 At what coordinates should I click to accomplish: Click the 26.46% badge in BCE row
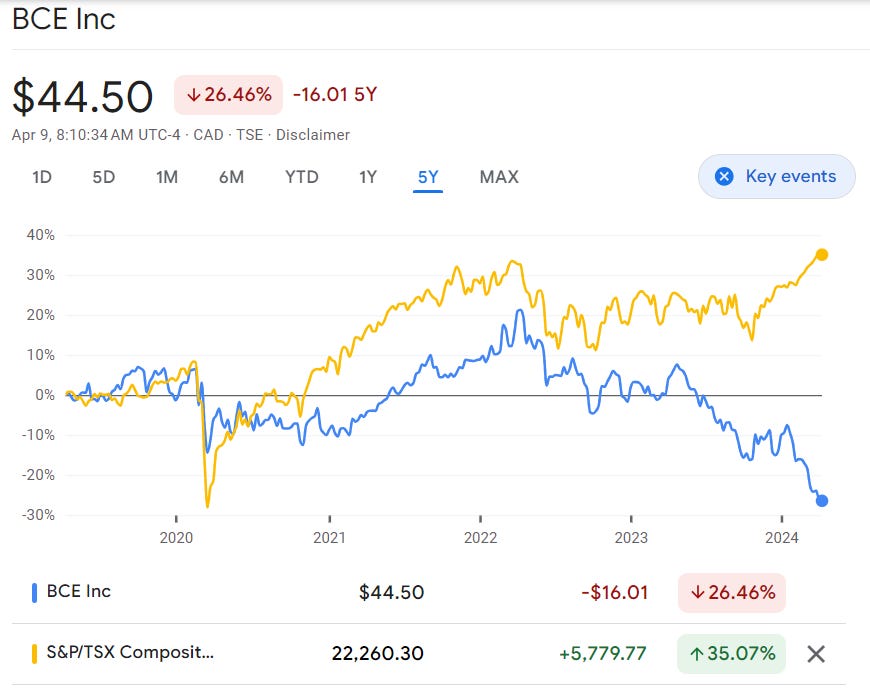click(x=732, y=593)
